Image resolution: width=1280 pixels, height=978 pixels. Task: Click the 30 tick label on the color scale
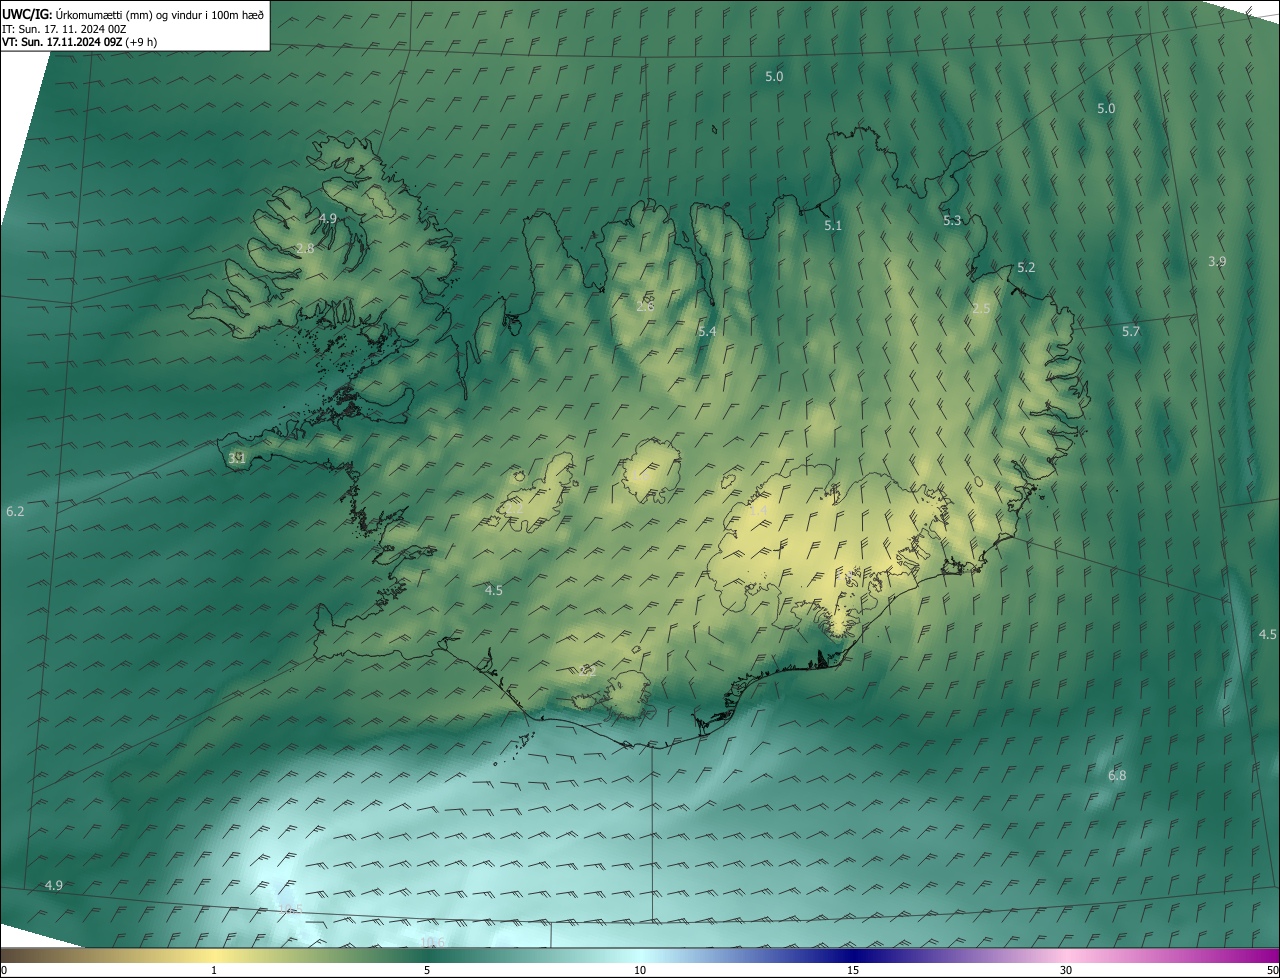pos(1066,970)
